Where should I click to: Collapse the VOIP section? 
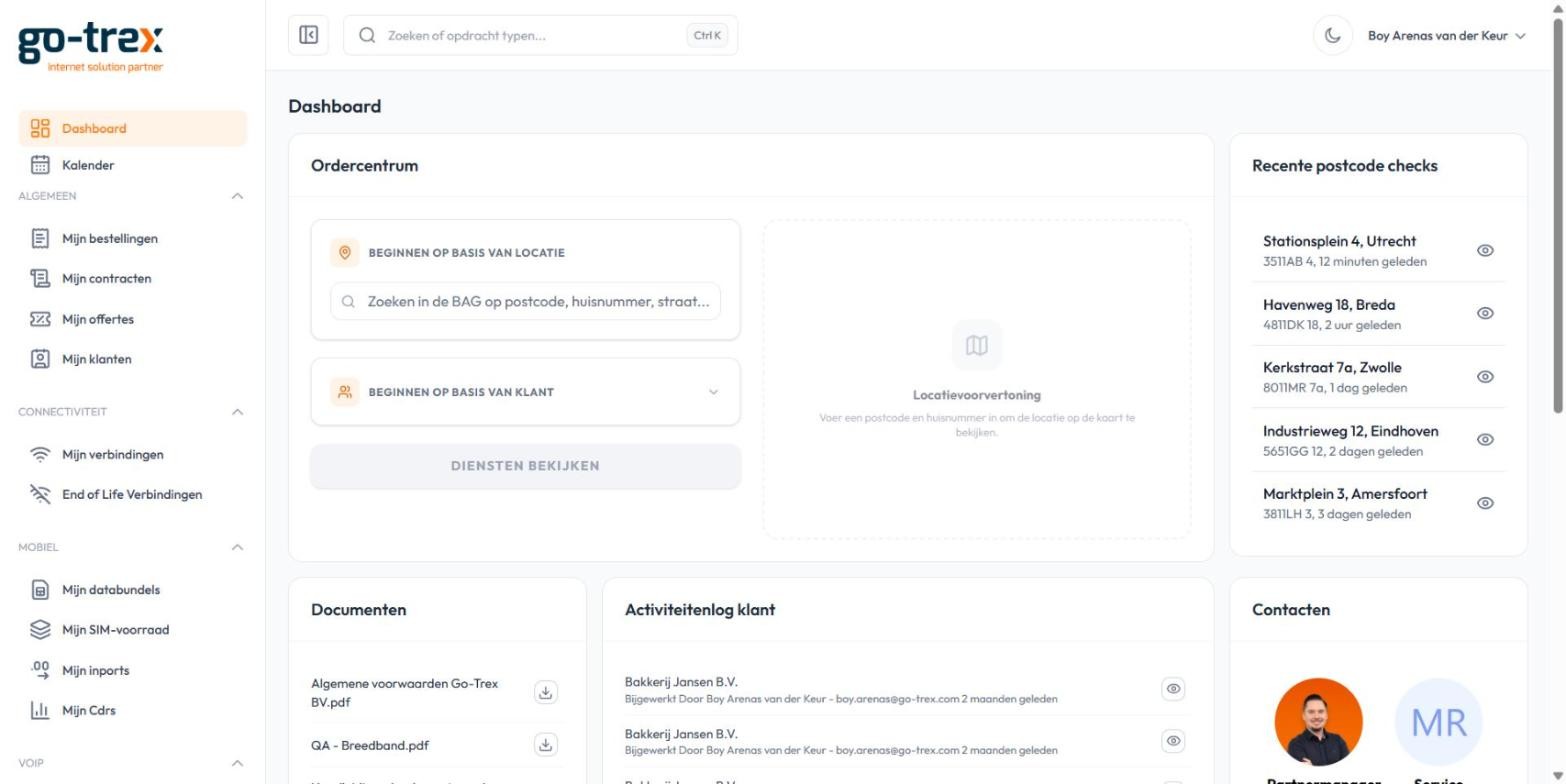(x=237, y=764)
